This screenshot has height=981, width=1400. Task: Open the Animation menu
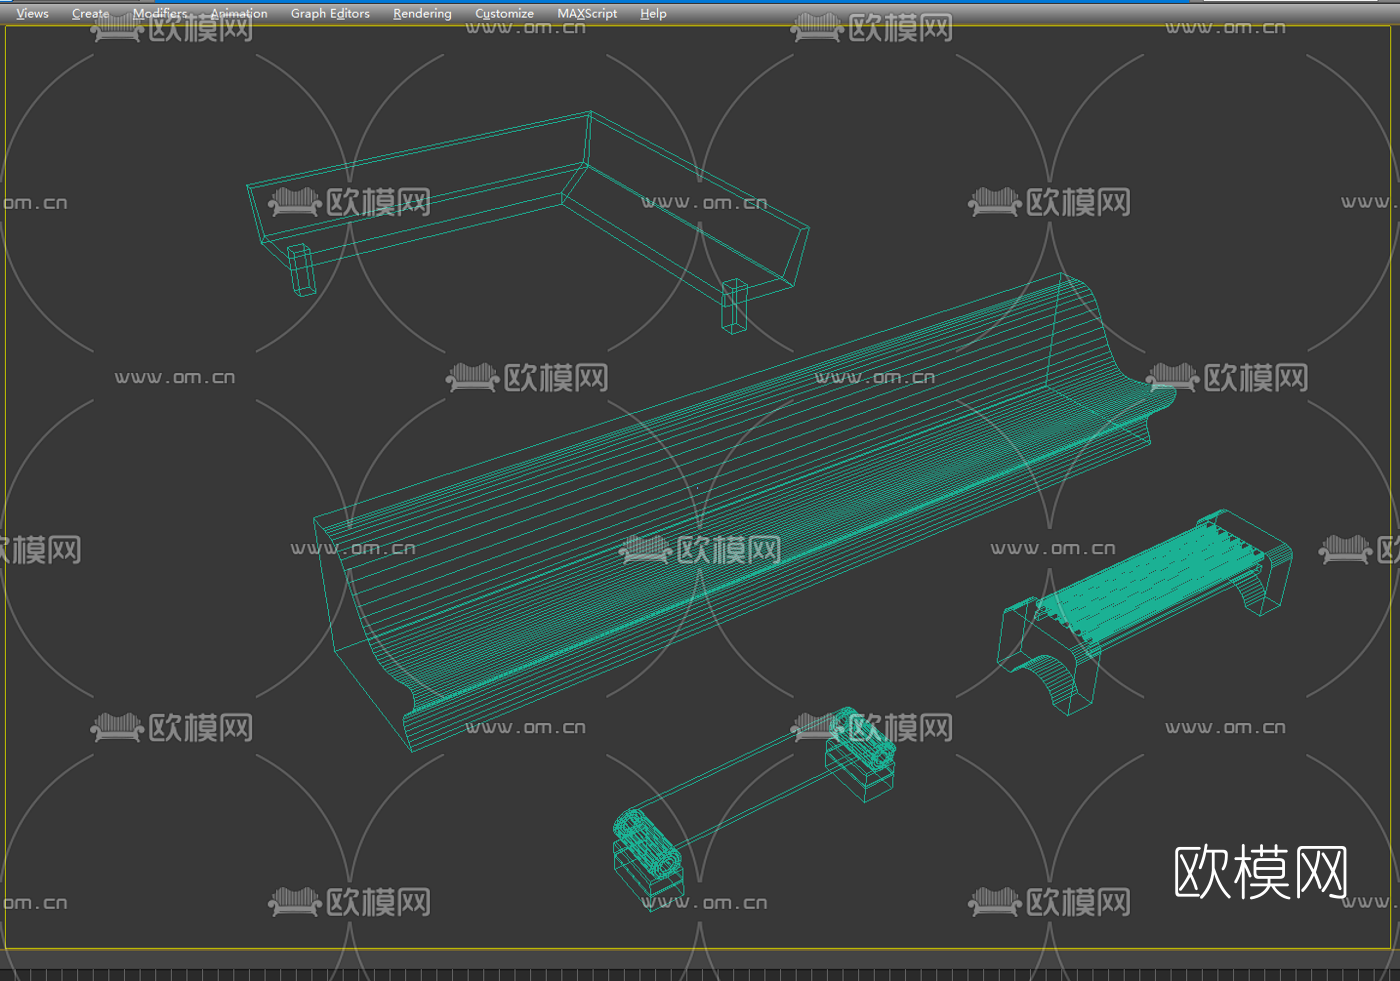239,13
